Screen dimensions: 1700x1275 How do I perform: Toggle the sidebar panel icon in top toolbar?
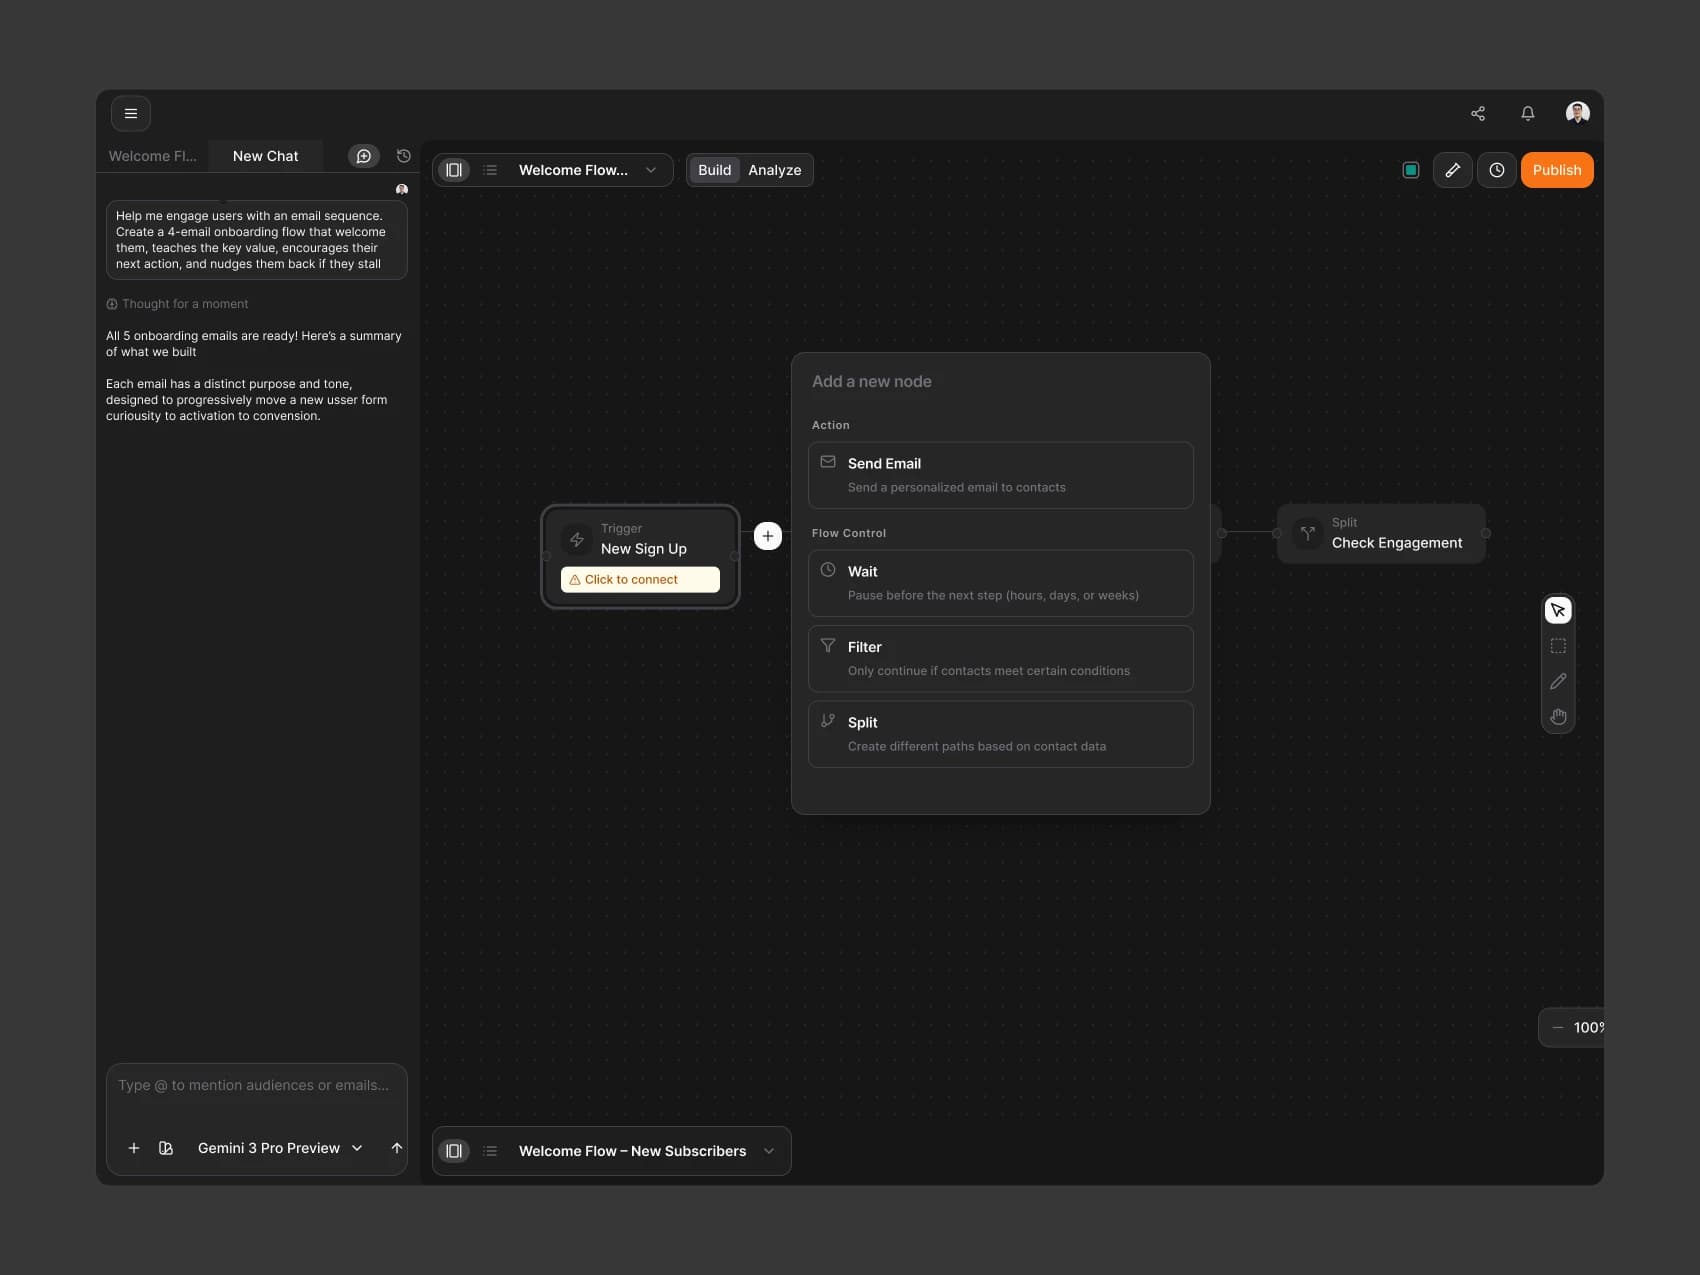[454, 170]
